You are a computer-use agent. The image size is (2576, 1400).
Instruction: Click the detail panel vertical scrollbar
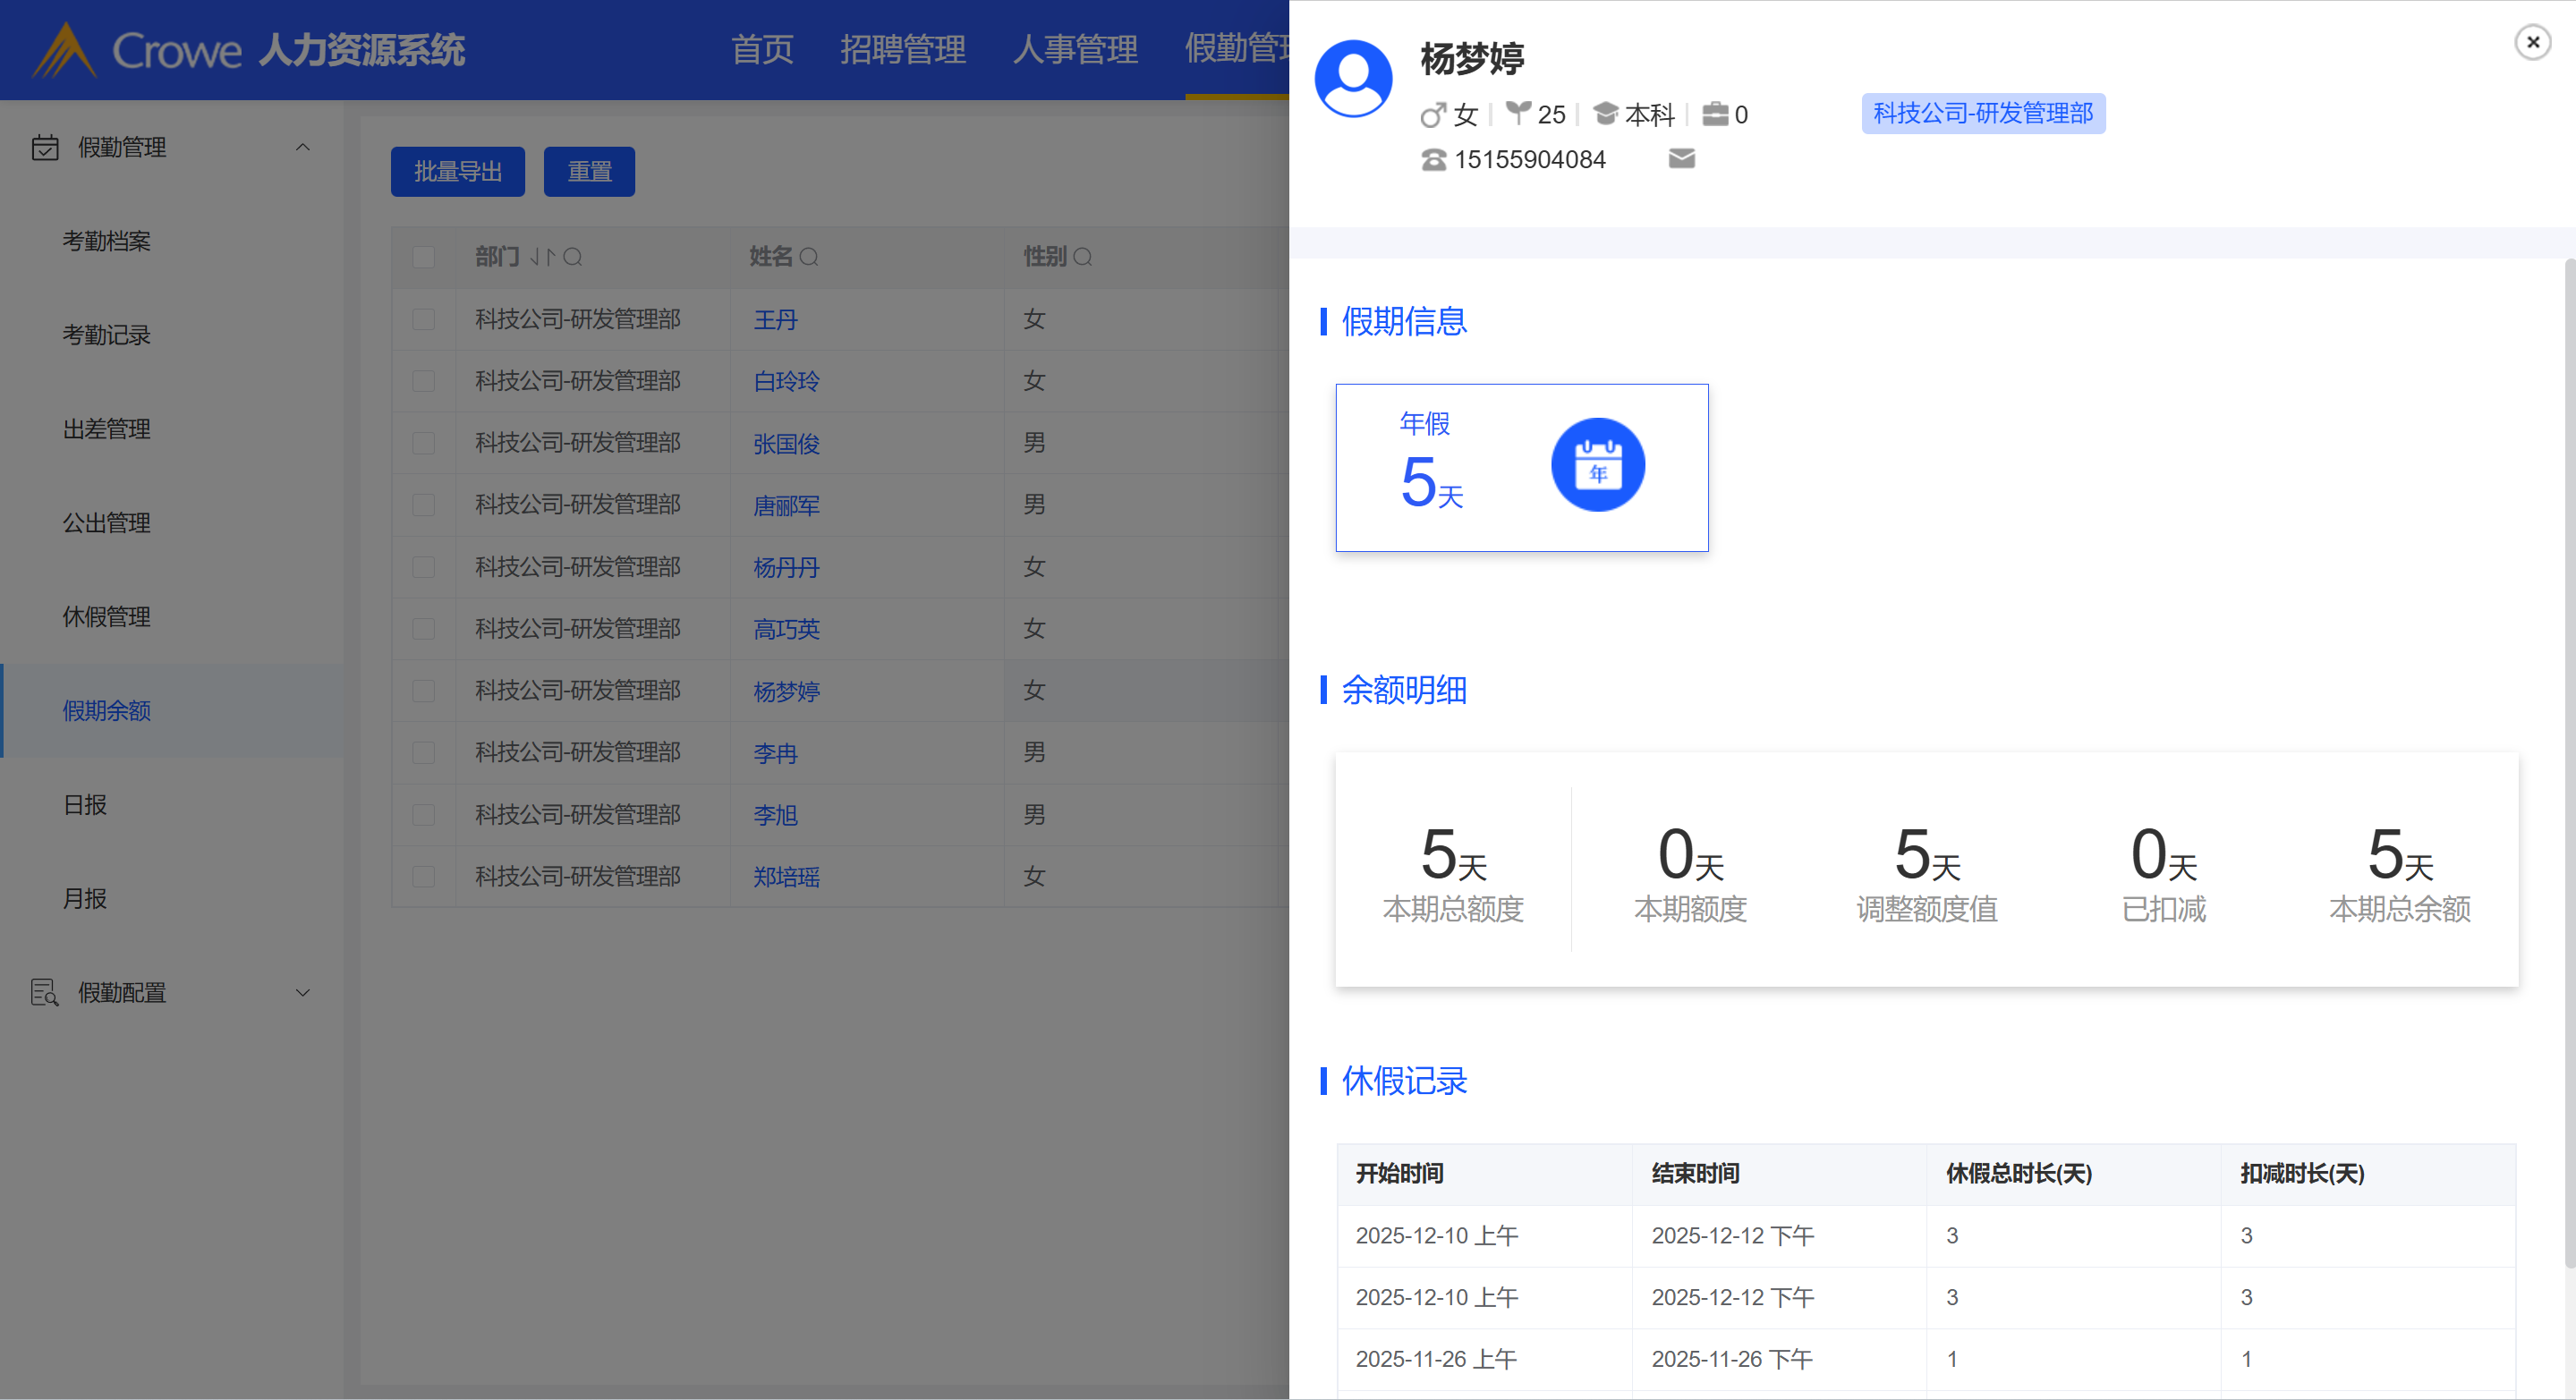[x=2568, y=760]
